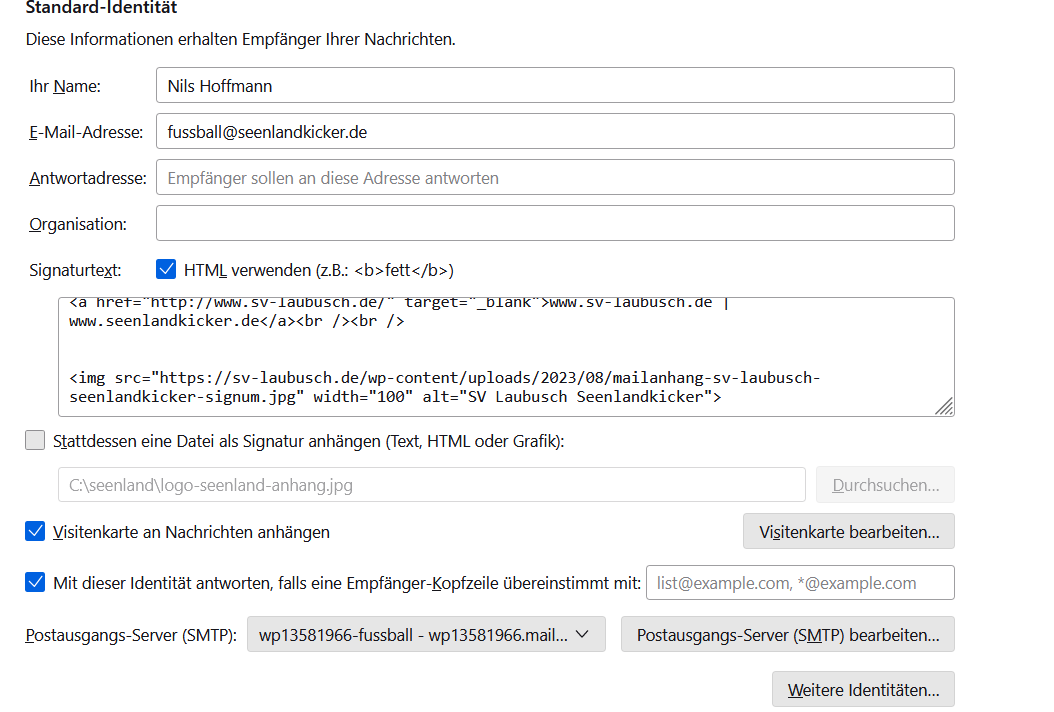
Task: Uncheck Visitenkarte an Nachrichten anhängen
Action: pyautogui.click(x=35, y=532)
